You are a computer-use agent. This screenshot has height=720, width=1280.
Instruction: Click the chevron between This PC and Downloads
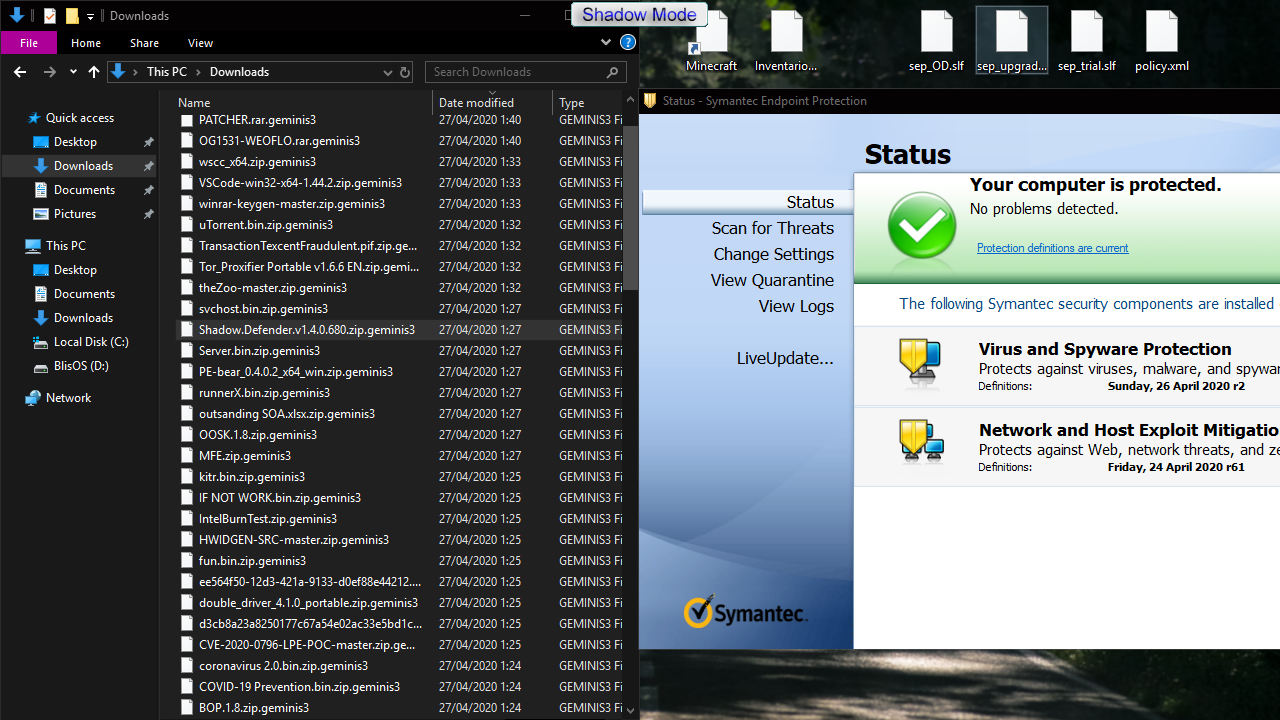(200, 72)
